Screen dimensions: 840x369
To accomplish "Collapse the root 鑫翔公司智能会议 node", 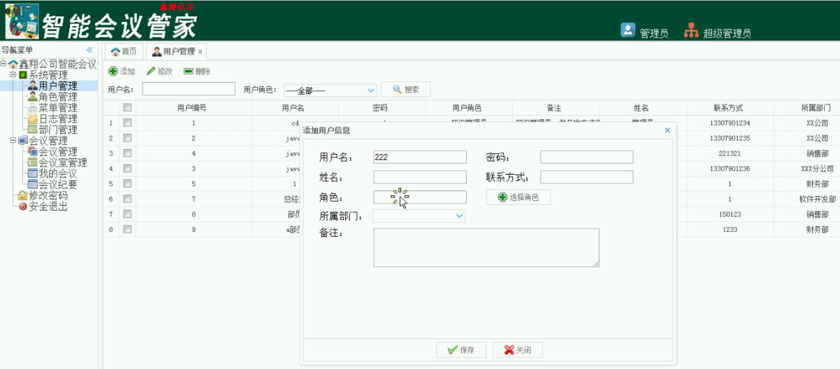I will coord(3,64).
